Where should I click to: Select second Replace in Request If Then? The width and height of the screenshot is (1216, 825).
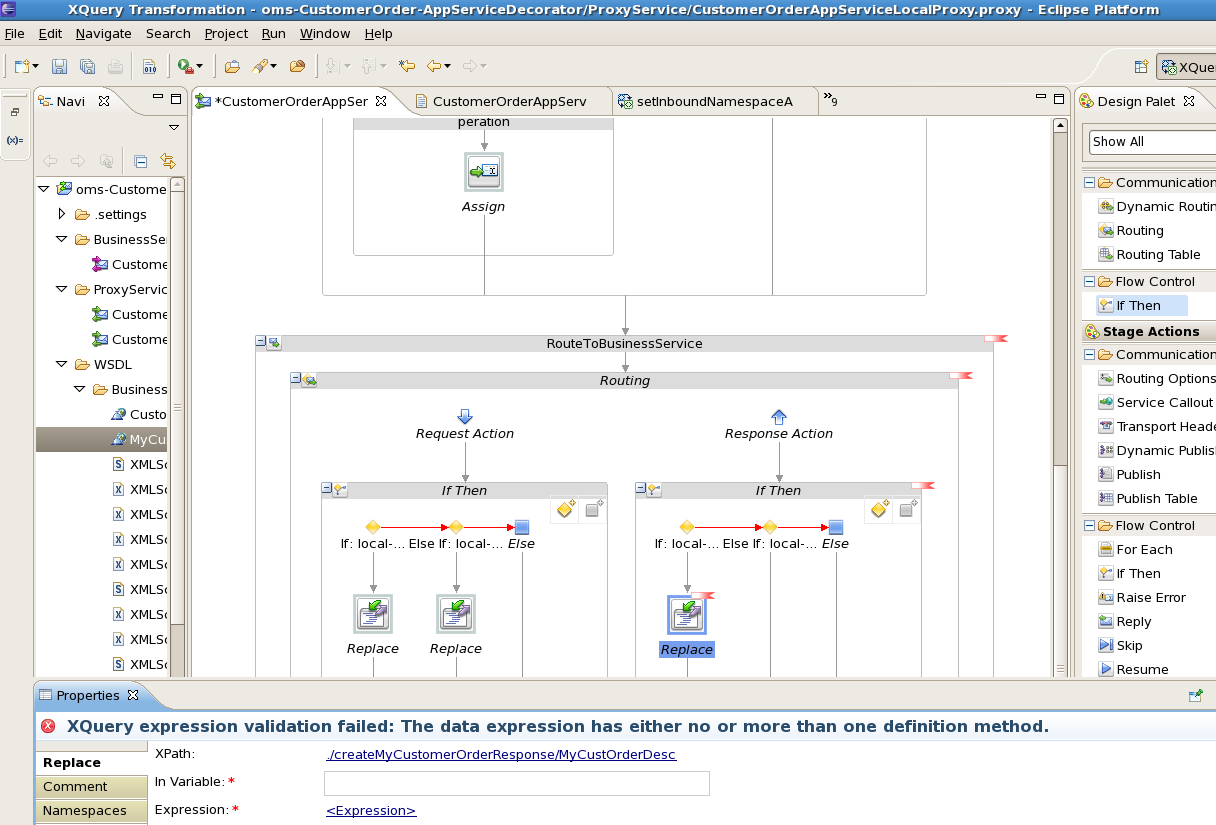pos(456,614)
